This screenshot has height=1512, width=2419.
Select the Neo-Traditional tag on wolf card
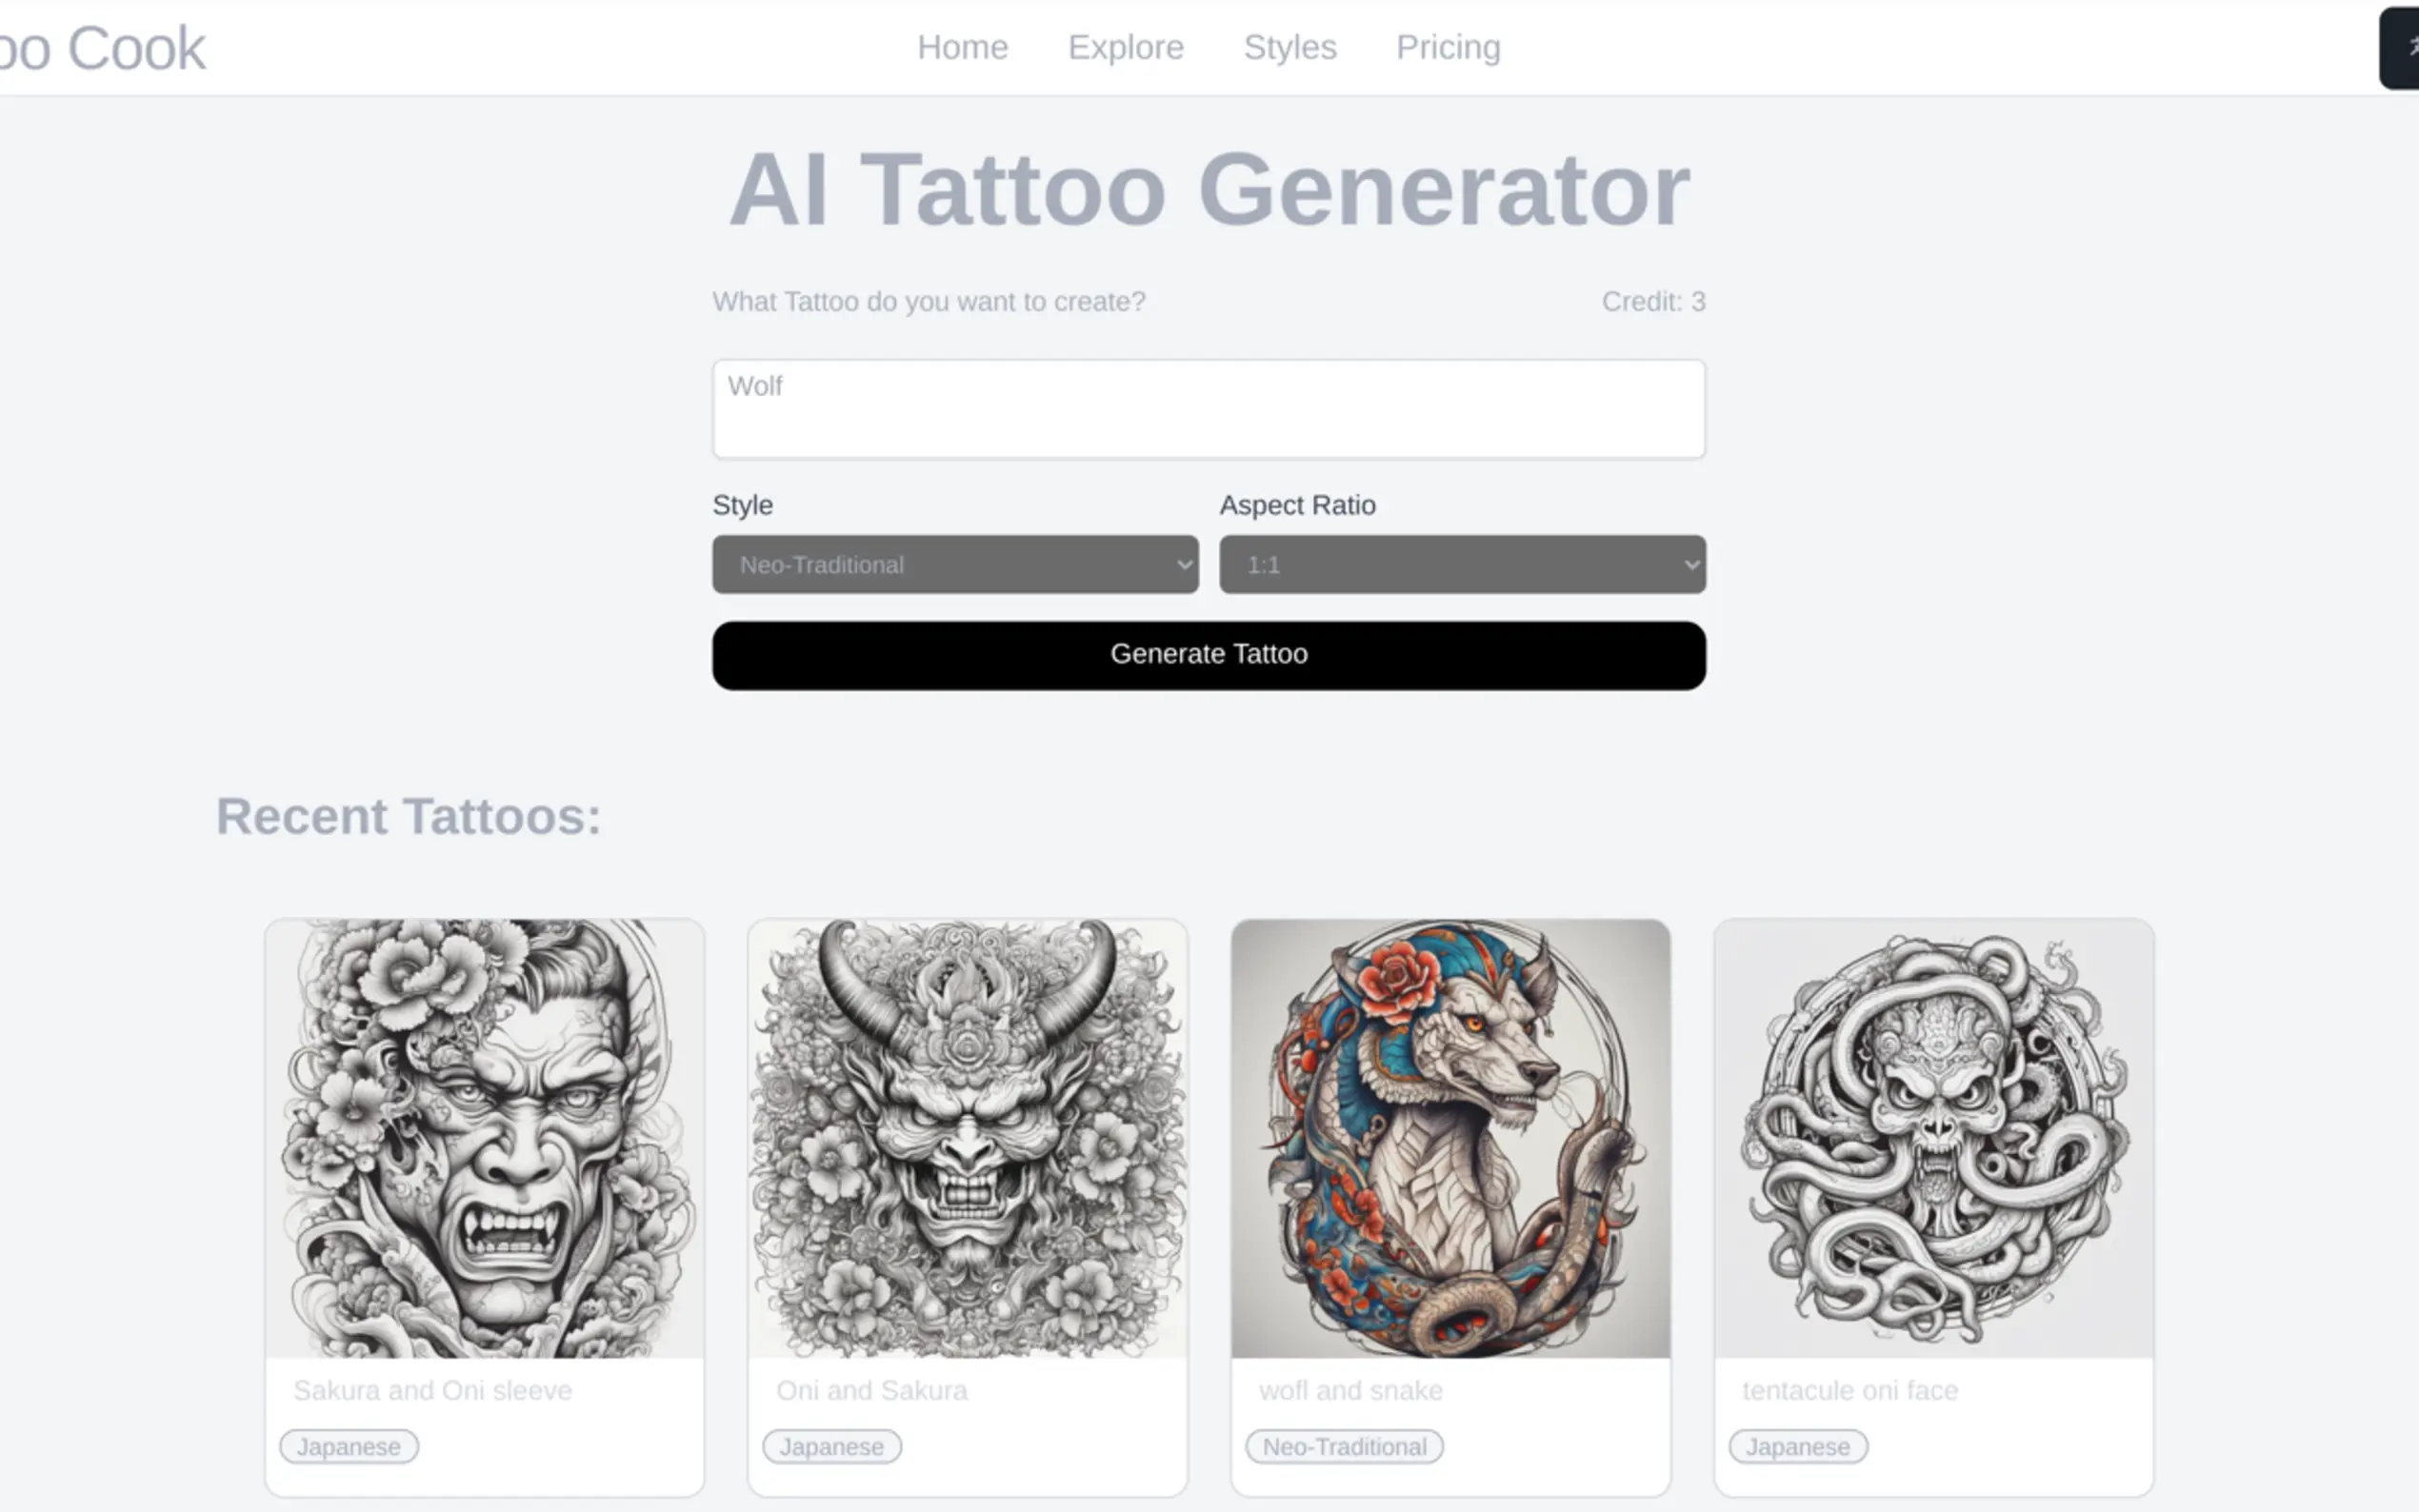(x=1344, y=1446)
